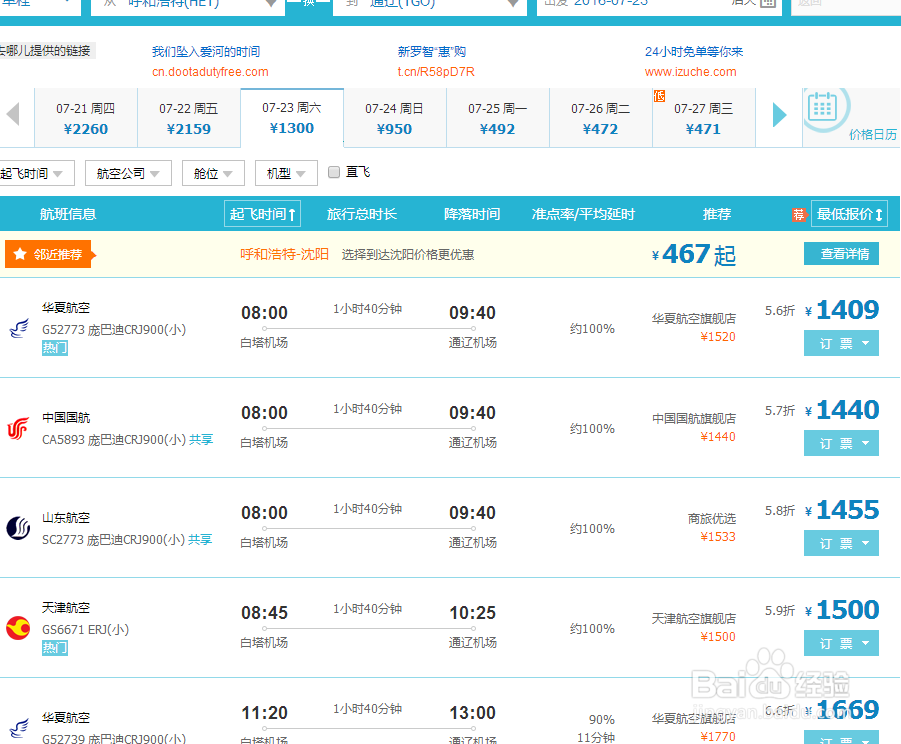Image resolution: width=901 pixels, height=744 pixels.
Task: Click the 热门 tag under GS6671
Action: [55, 647]
